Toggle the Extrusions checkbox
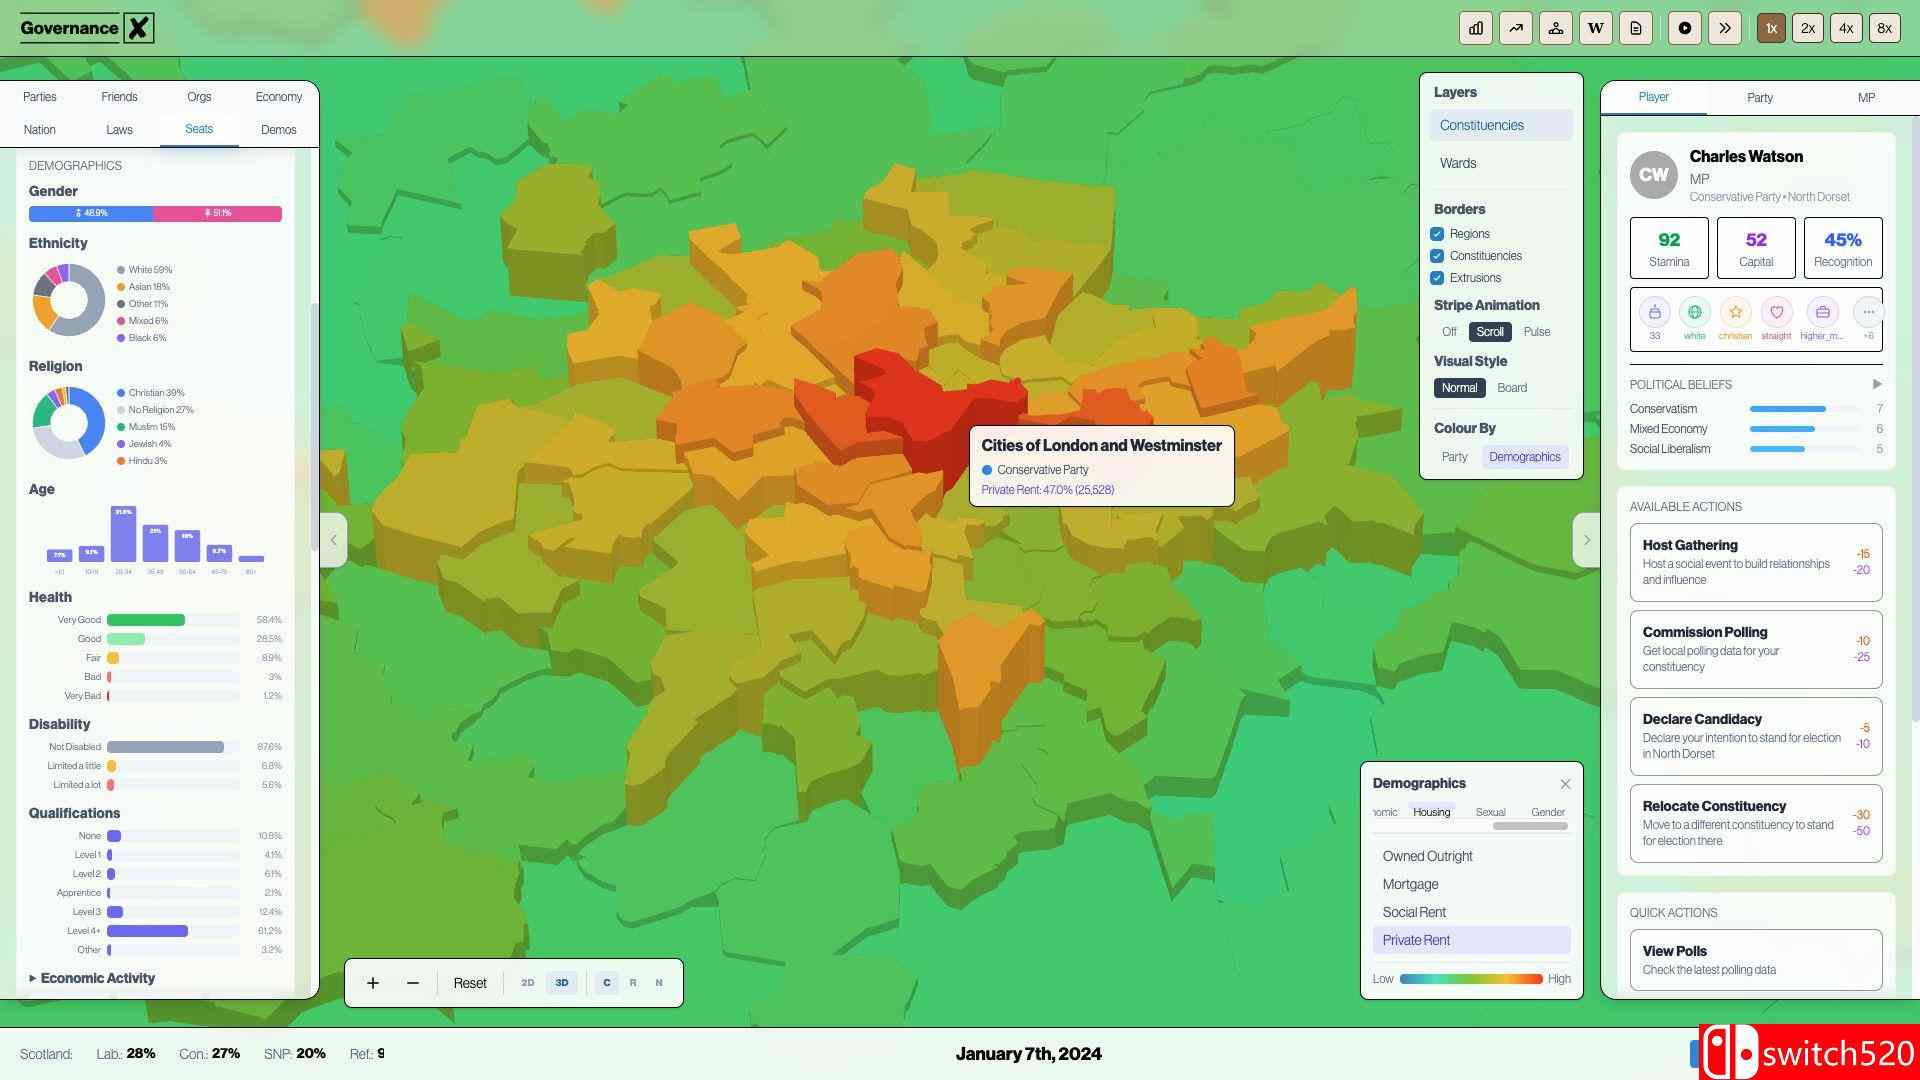The image size is (1920, 1080). (1437, 278)
